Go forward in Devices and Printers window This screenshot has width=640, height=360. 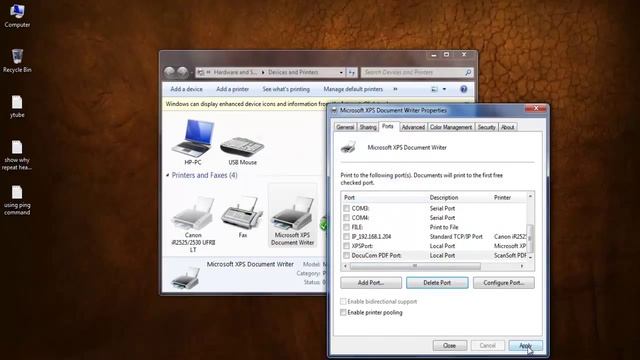pyautogui.click(x=182, y=72)
